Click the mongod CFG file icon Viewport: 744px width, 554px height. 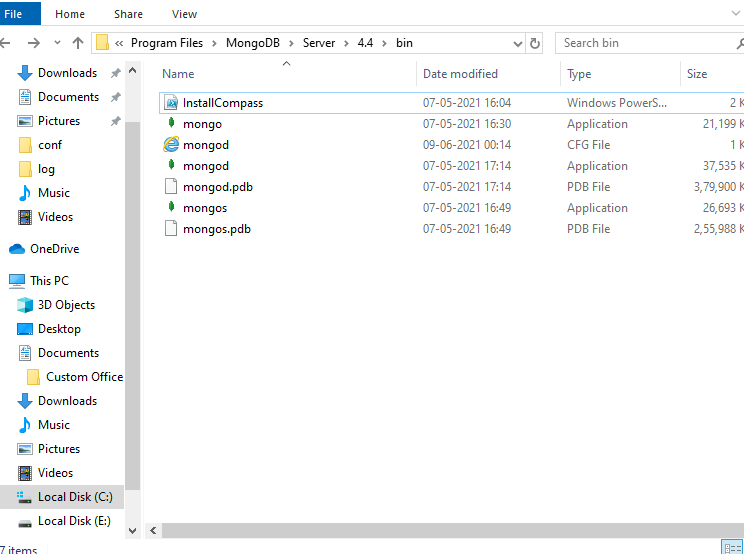[171, 145]
